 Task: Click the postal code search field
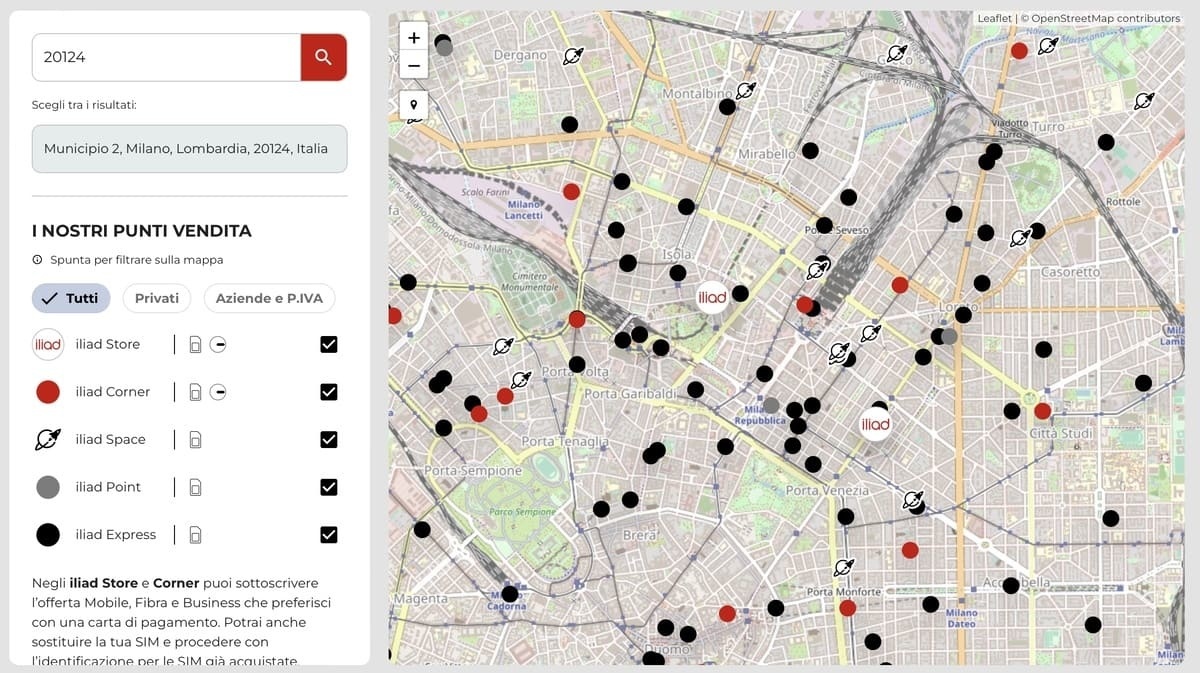(x=166, y=57)
